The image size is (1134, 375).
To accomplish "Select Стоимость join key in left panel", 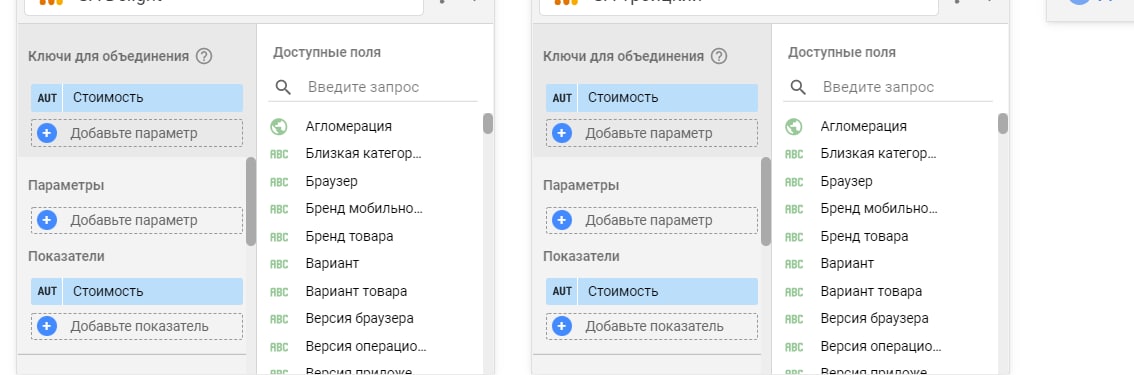I will click(137, 98).
